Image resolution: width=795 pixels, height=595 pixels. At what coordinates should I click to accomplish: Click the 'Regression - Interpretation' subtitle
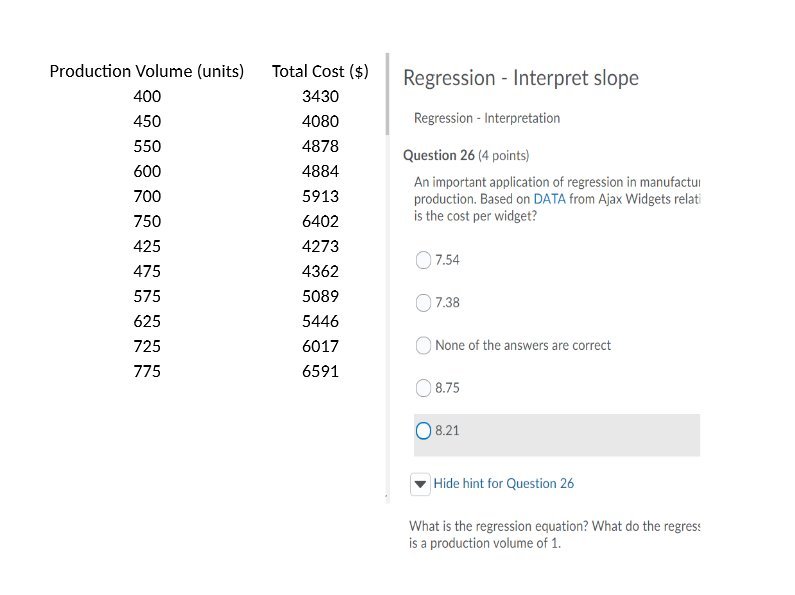tap(487, 118)
